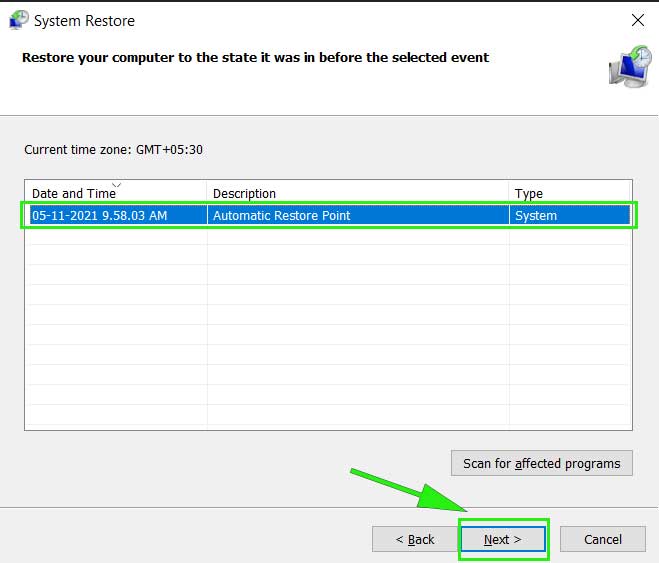This screenshot has height=563, width=659.
Task: Click the 'Restore your computer' heading text
Action: [256, 58]
